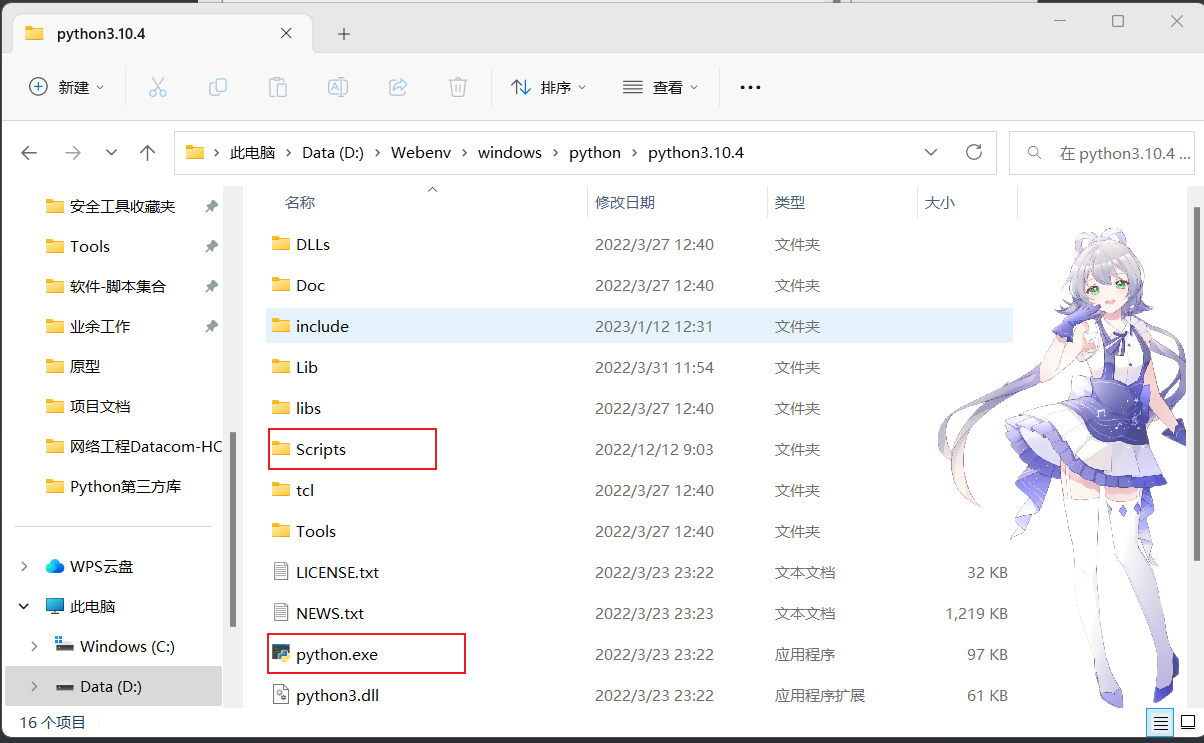Click the Rename icon in toolbar

tap(338, 87)
